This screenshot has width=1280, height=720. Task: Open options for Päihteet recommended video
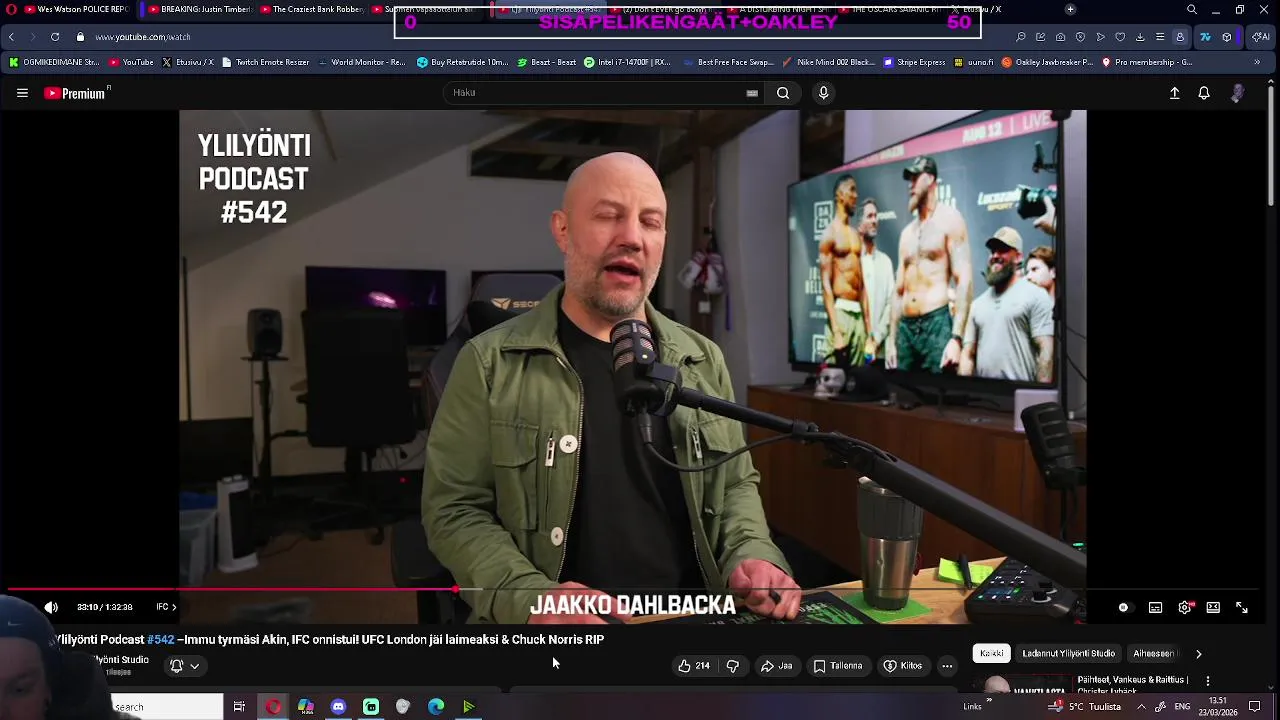[x=1208, y=681]
